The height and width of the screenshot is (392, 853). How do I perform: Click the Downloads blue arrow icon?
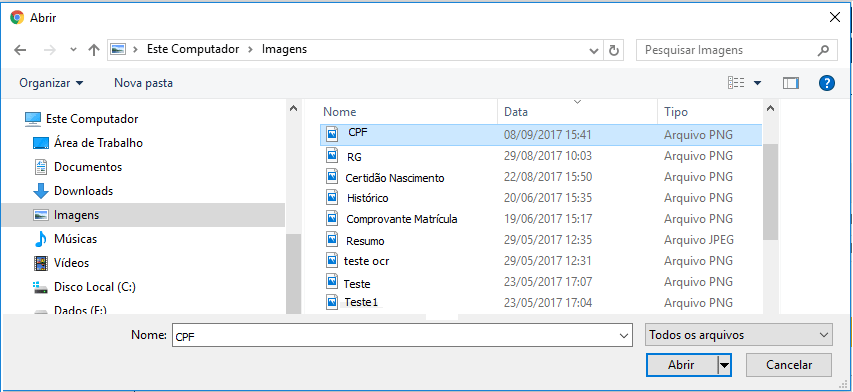(x=41, y=191)
